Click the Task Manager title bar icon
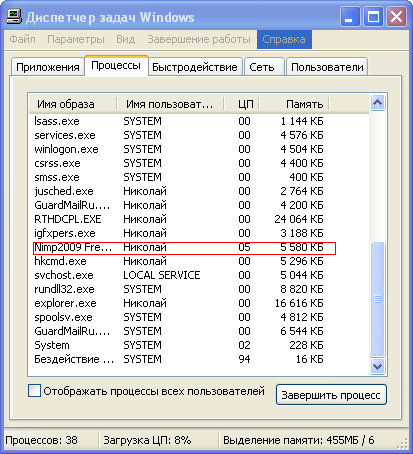The image size is (413, 454). [x=14, y=17]
